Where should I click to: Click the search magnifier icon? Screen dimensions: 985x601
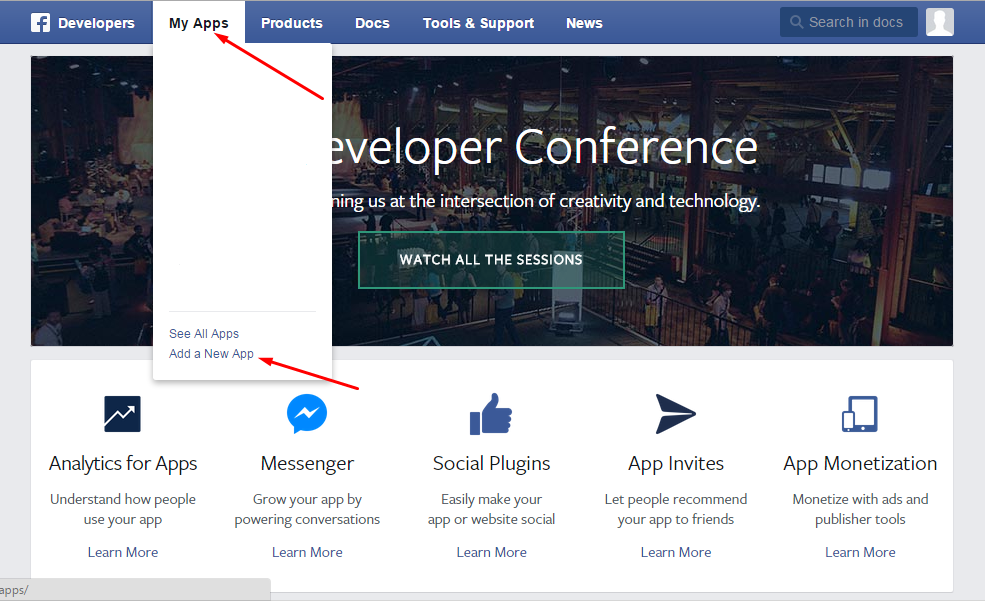pos(796,22)
